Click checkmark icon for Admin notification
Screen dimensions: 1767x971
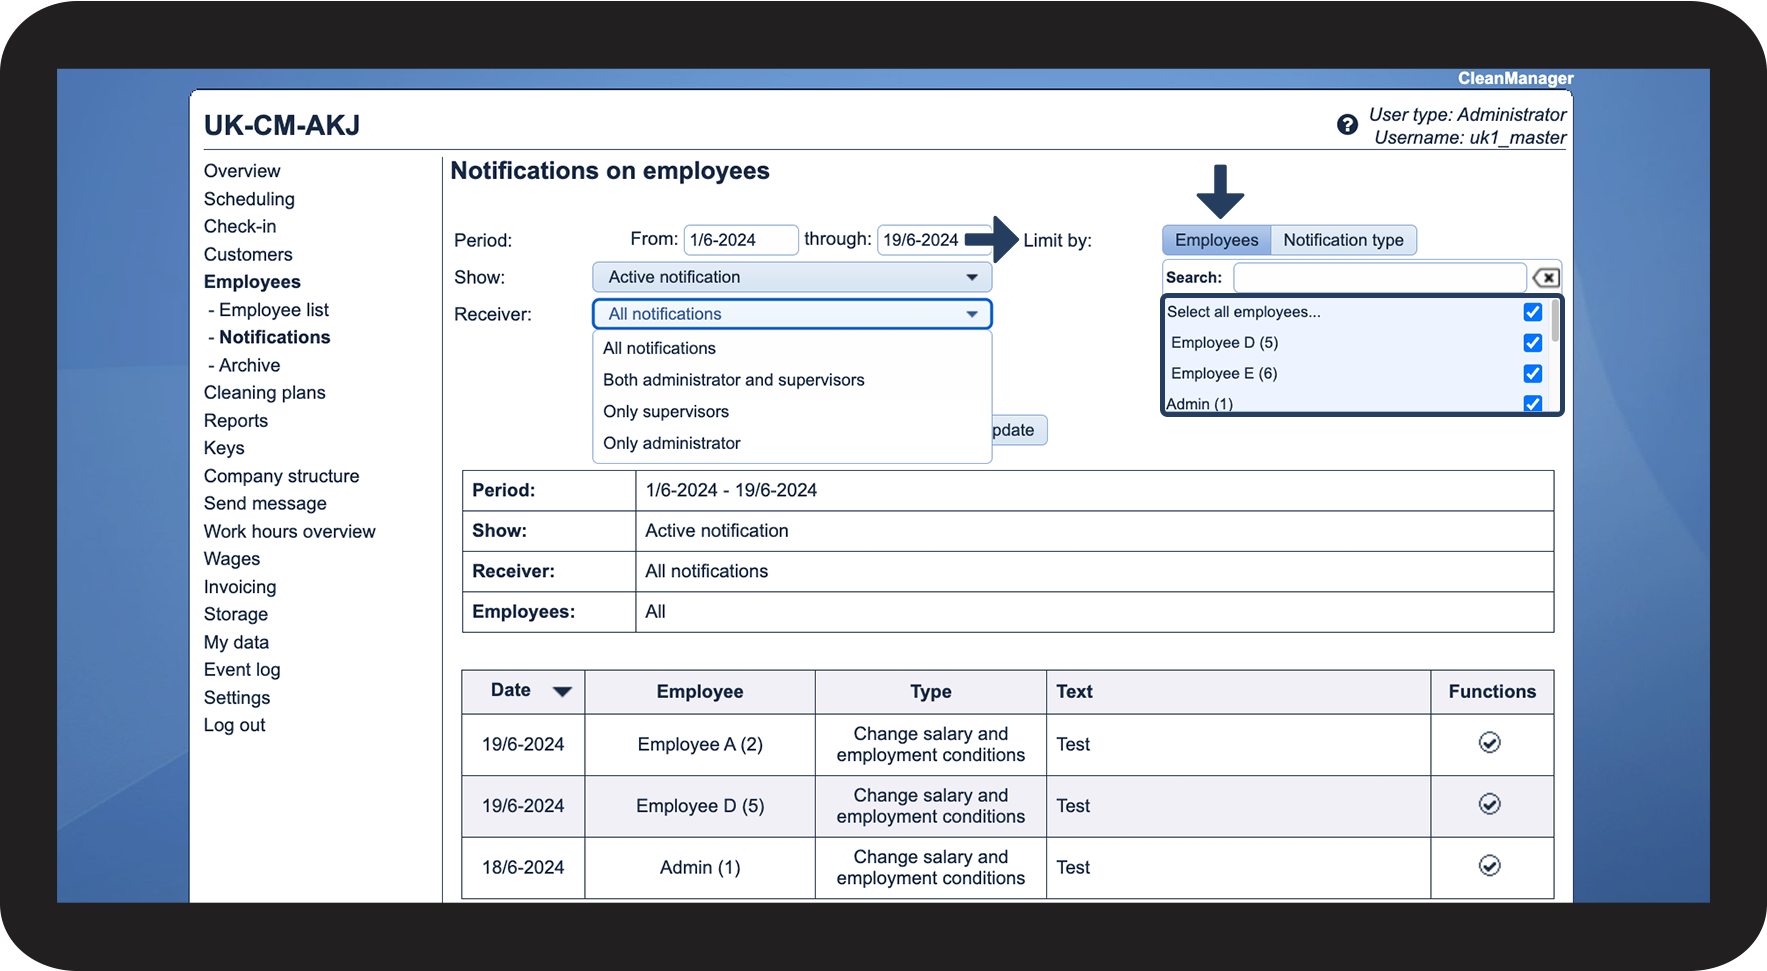(1489, 866)
